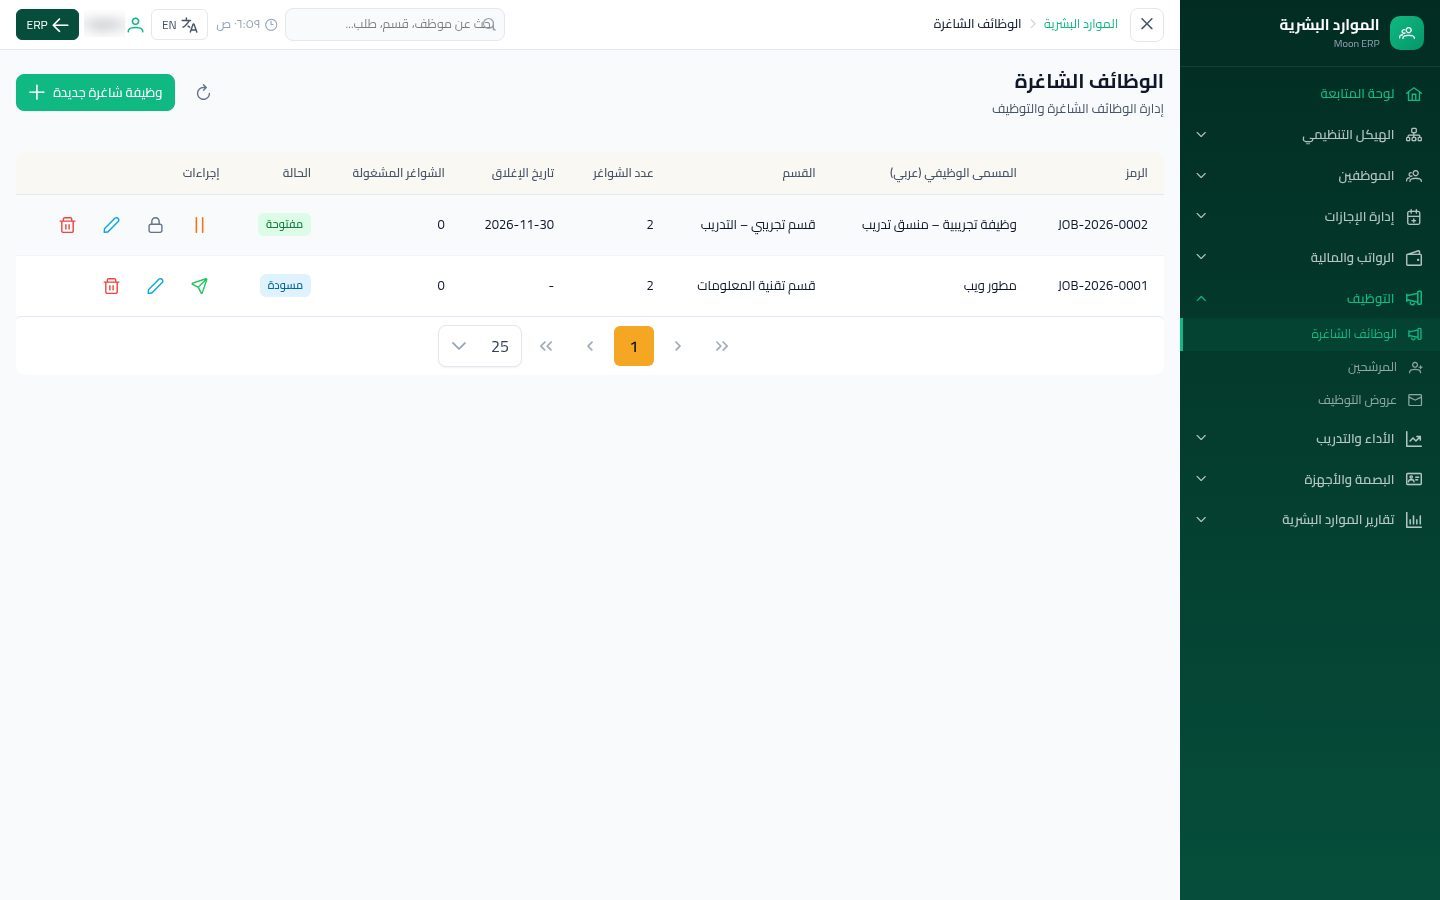Delete job JOB-2026-0001 with trash icon
Image resolution: width=1440 pixels, height=900 pixels.
pos(111,286)
